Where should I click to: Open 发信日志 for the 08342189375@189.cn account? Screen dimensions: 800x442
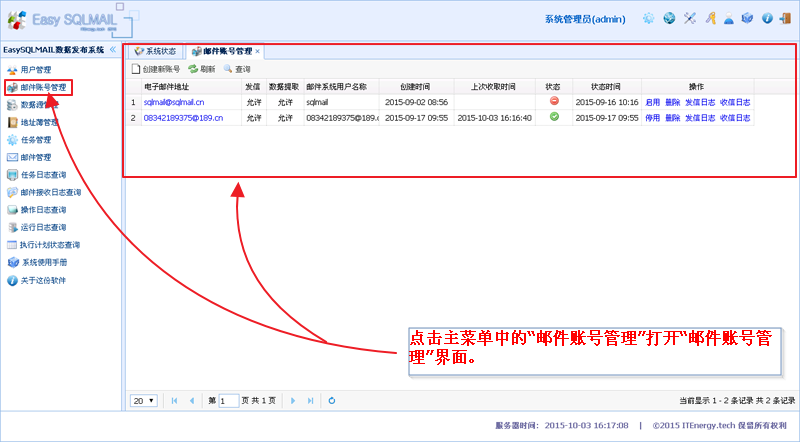click(700, 118)
